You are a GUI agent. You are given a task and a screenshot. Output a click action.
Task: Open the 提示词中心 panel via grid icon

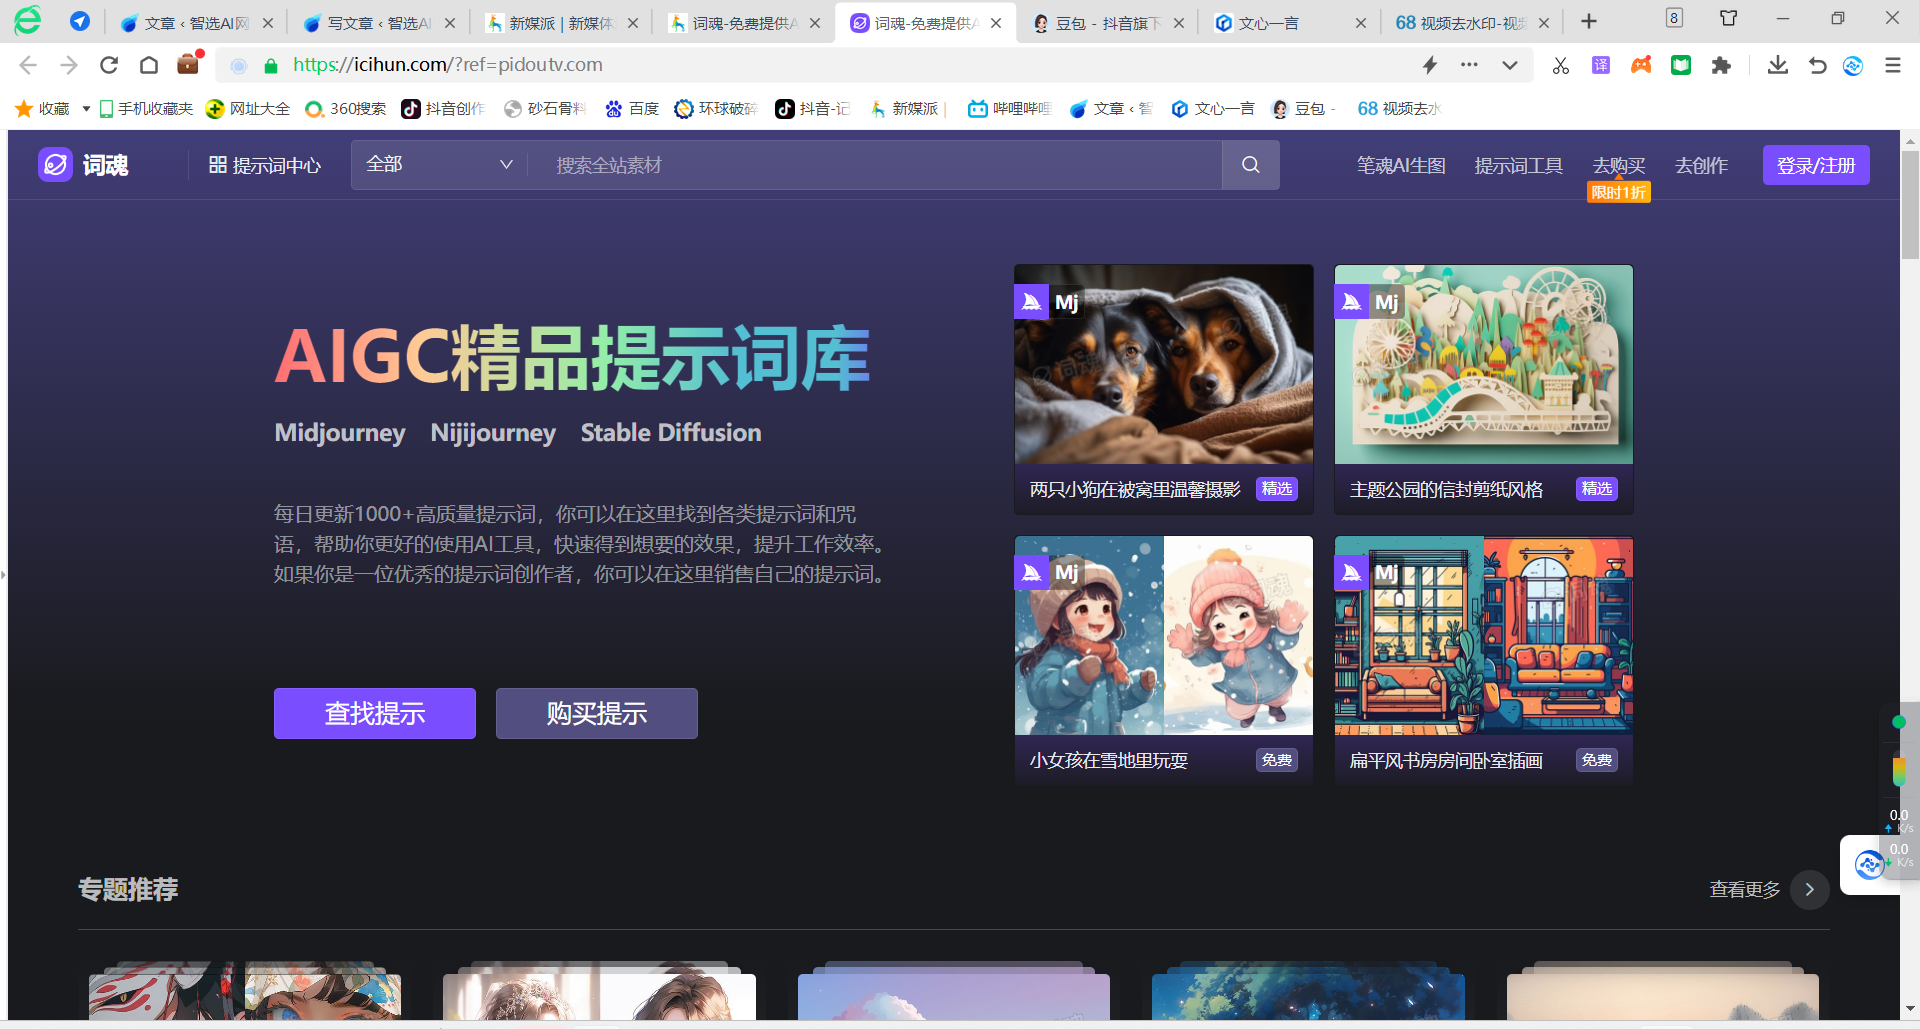[218, 164]
